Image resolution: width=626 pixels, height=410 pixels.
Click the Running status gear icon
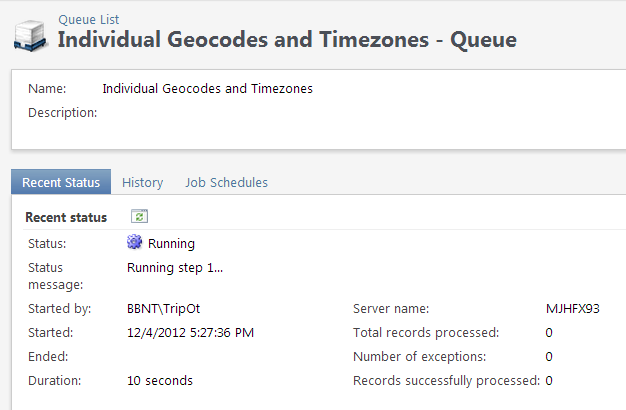coord(135,242)
